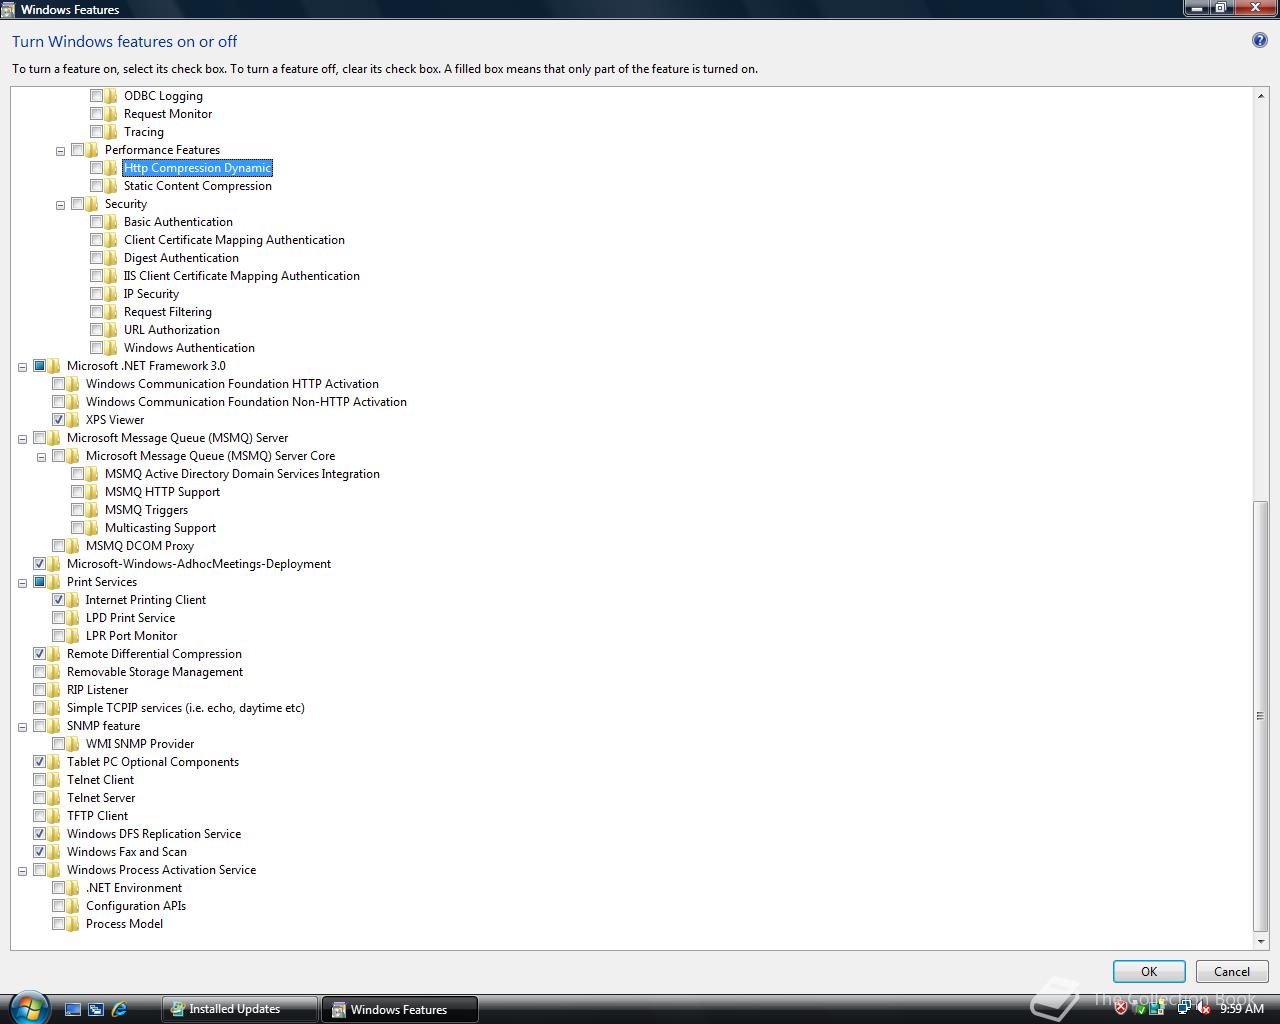Collapse the SNMP feature node
The height and width of the screenshot is (1024, 1280).
pos(22,727)
